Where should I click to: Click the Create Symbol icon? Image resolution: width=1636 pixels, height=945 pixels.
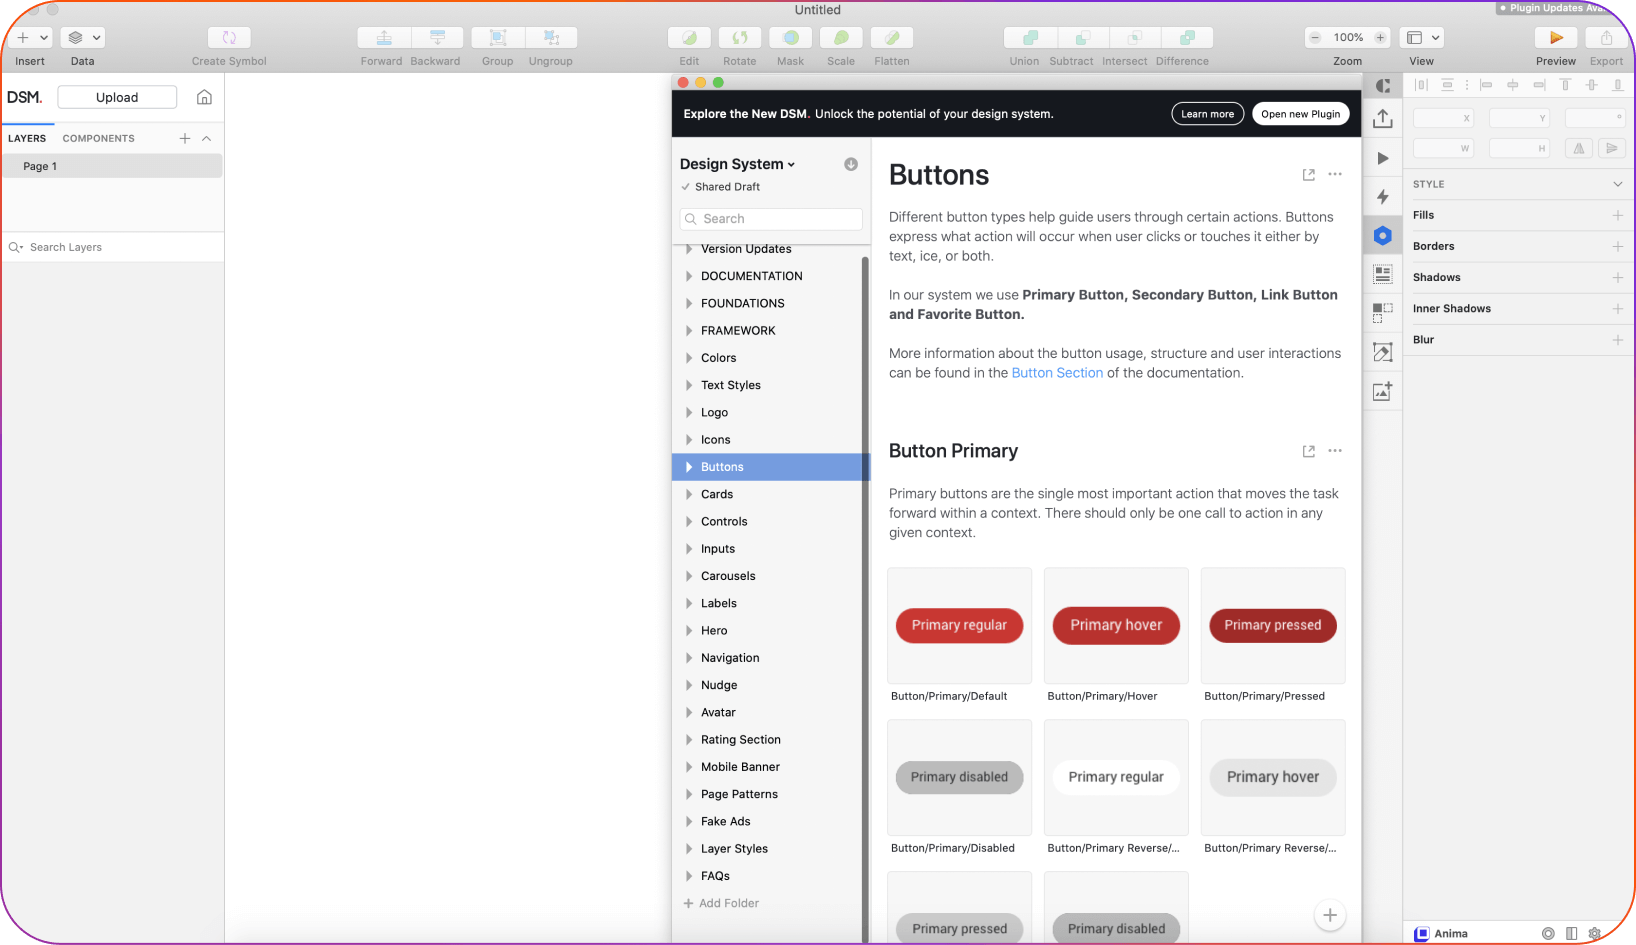coord(229,38)
